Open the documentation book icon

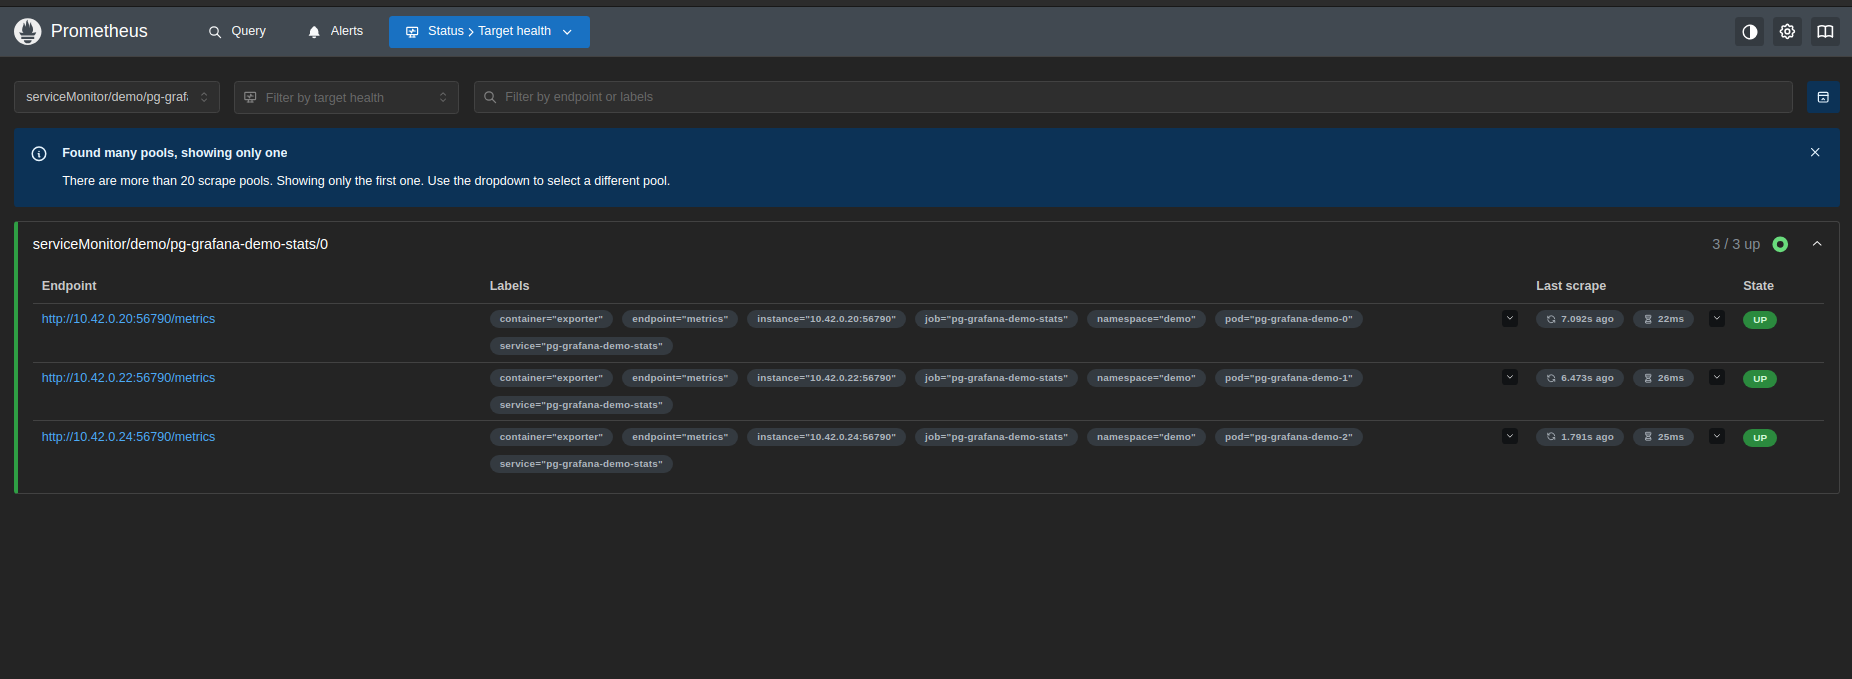[x=1825, y=32]
